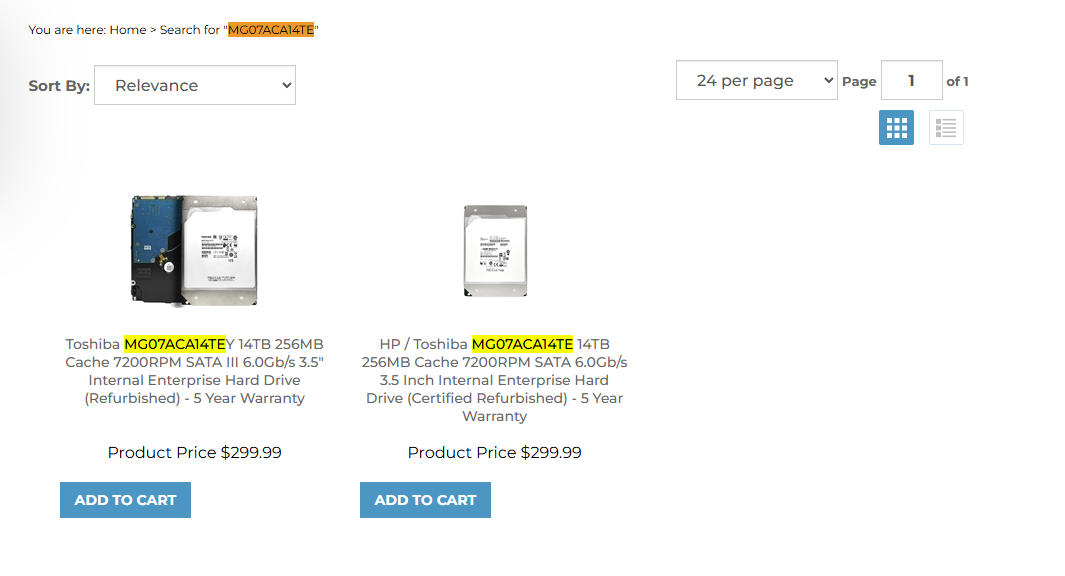Open the Toshiba MG07ACA14TEY Refurbished product title
This screenshot has height=576, width=1065.
195,371
